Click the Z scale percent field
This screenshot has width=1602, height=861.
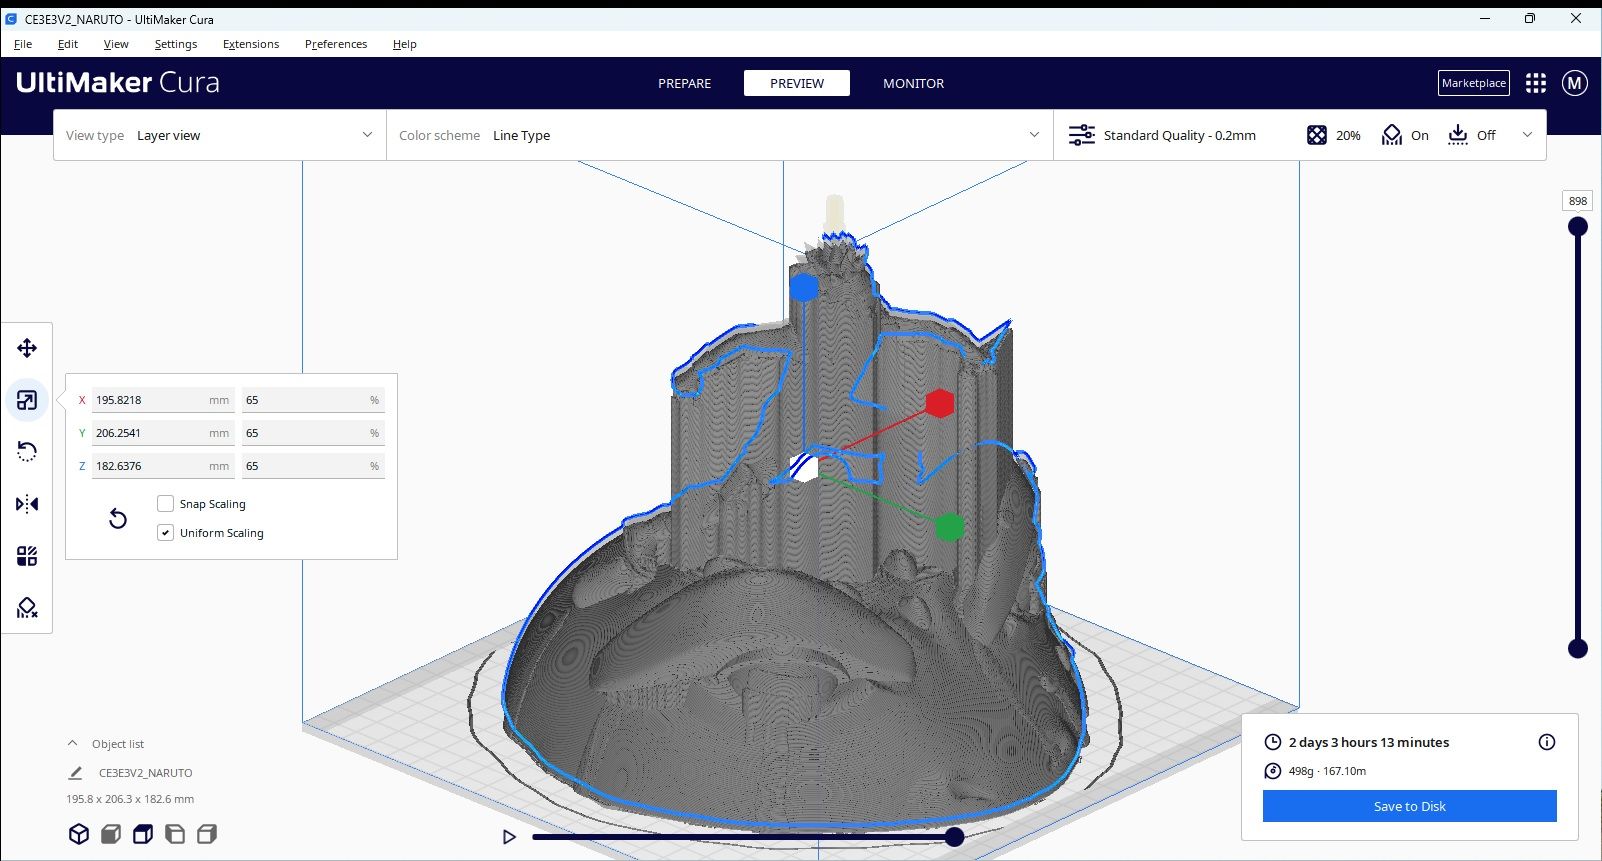[x=313, y=466]
